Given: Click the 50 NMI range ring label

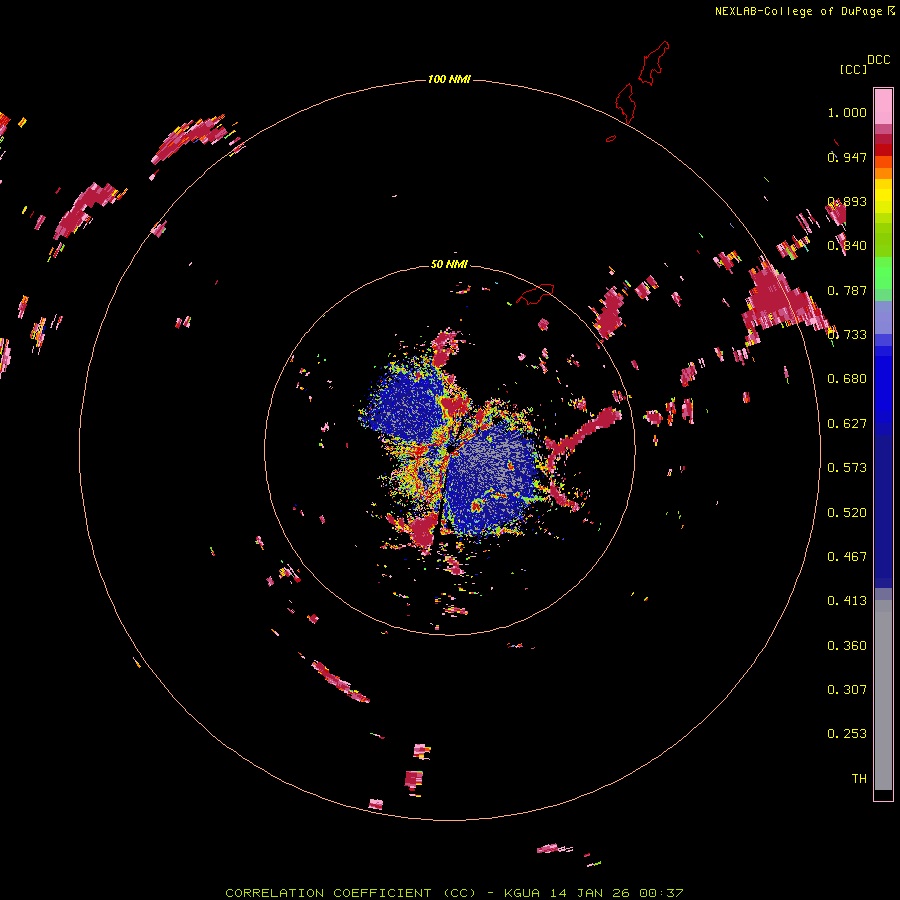Looking at the screenshot, I should click(x=449, y=264).
